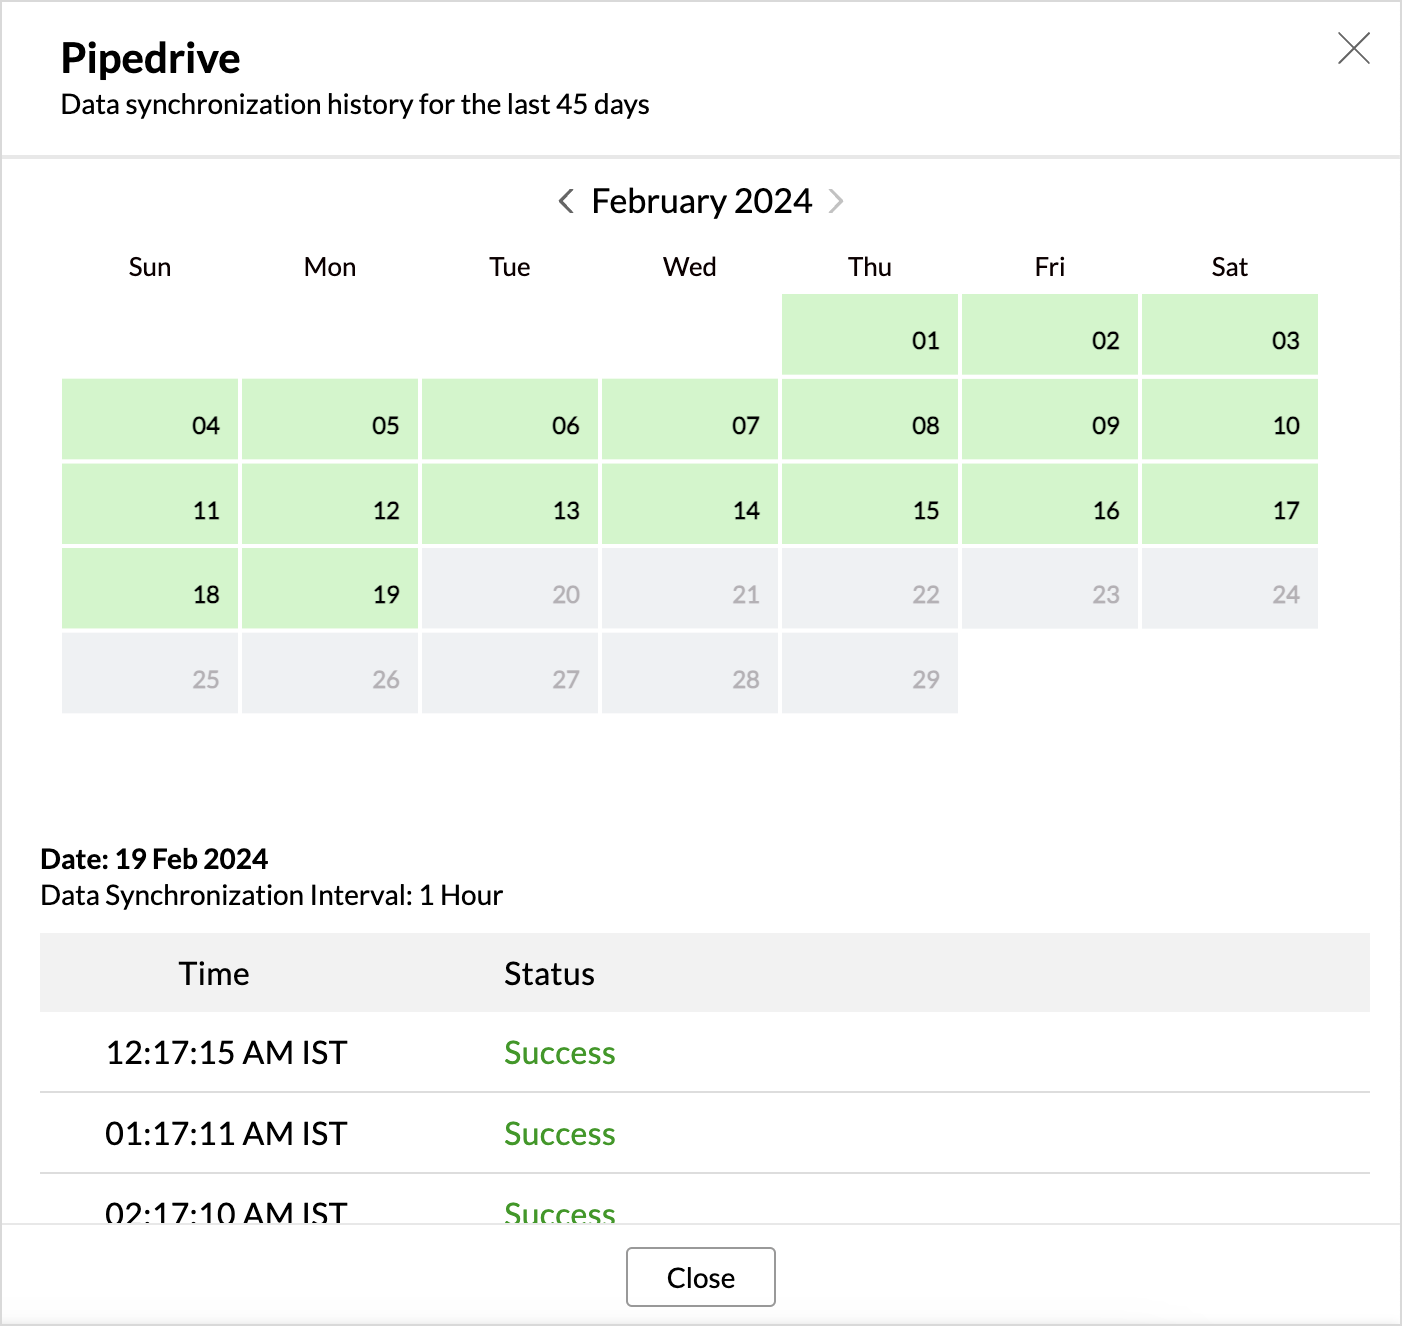
Task: Select February 10 in calendar
Action: tap(1230, 419)
